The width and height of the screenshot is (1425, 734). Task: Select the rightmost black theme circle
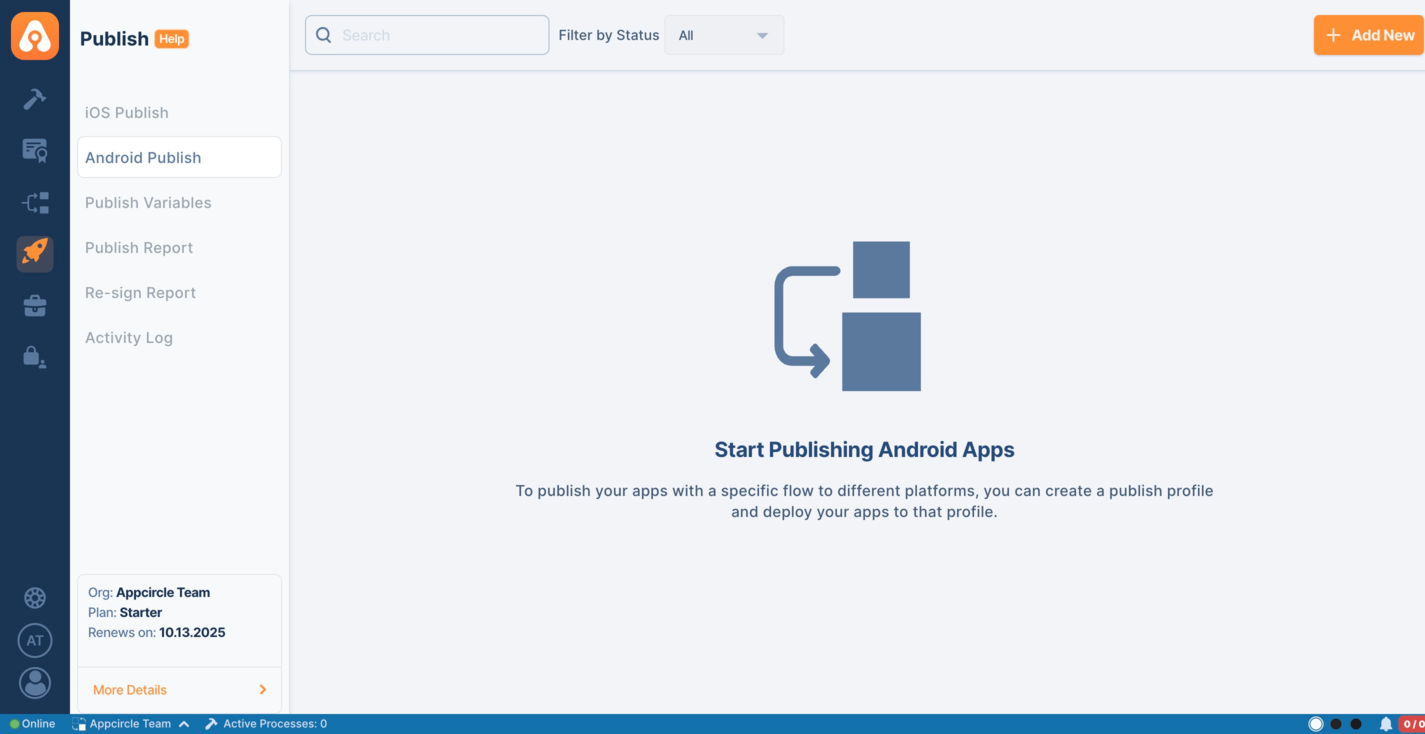tap(1356, 724)
